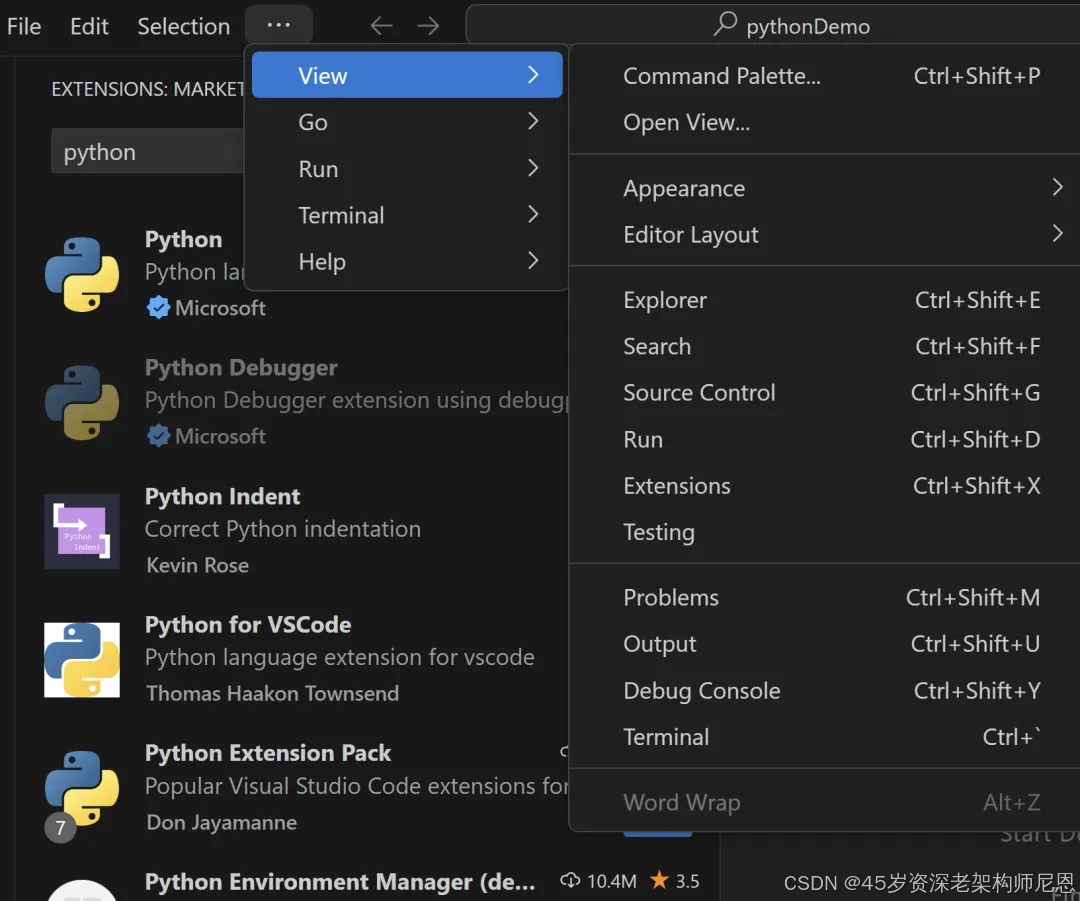Show the Source Control view
The image size is (1080, 901).
tap(827, 393)
